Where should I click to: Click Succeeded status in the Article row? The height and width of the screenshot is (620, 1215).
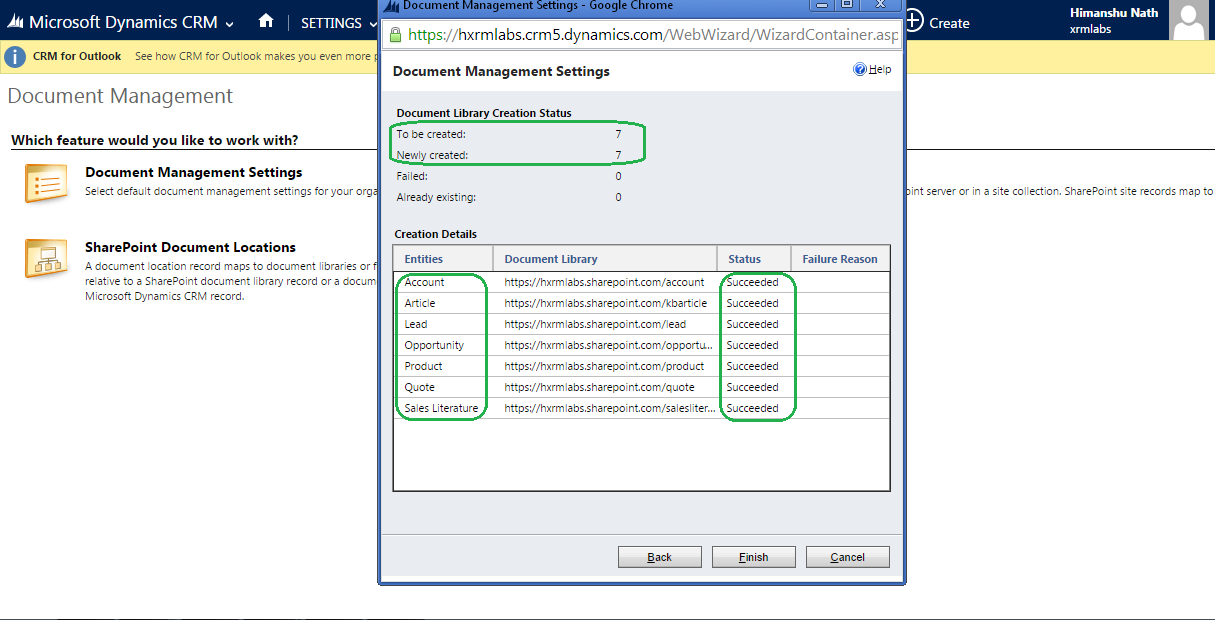click(x=752, y=303)
